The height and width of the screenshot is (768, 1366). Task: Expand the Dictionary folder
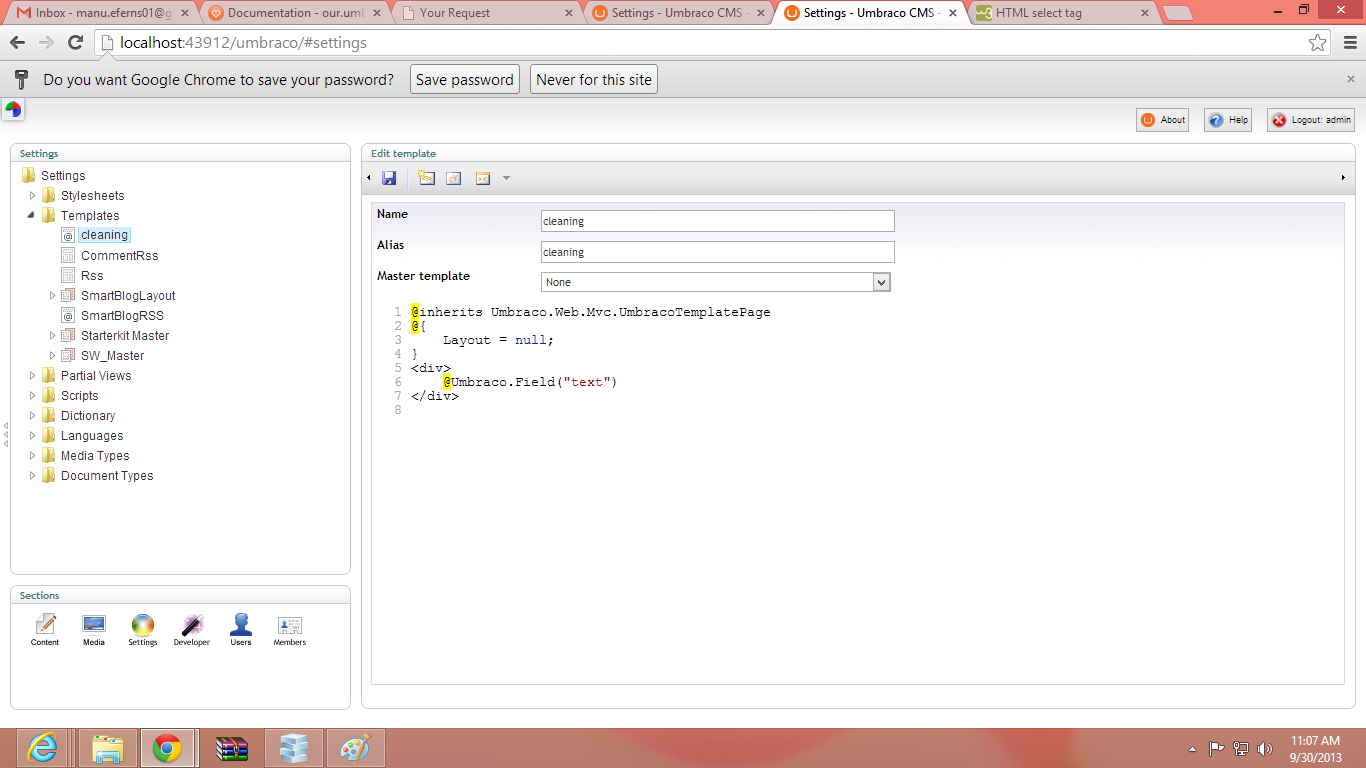tap(32, 415)
